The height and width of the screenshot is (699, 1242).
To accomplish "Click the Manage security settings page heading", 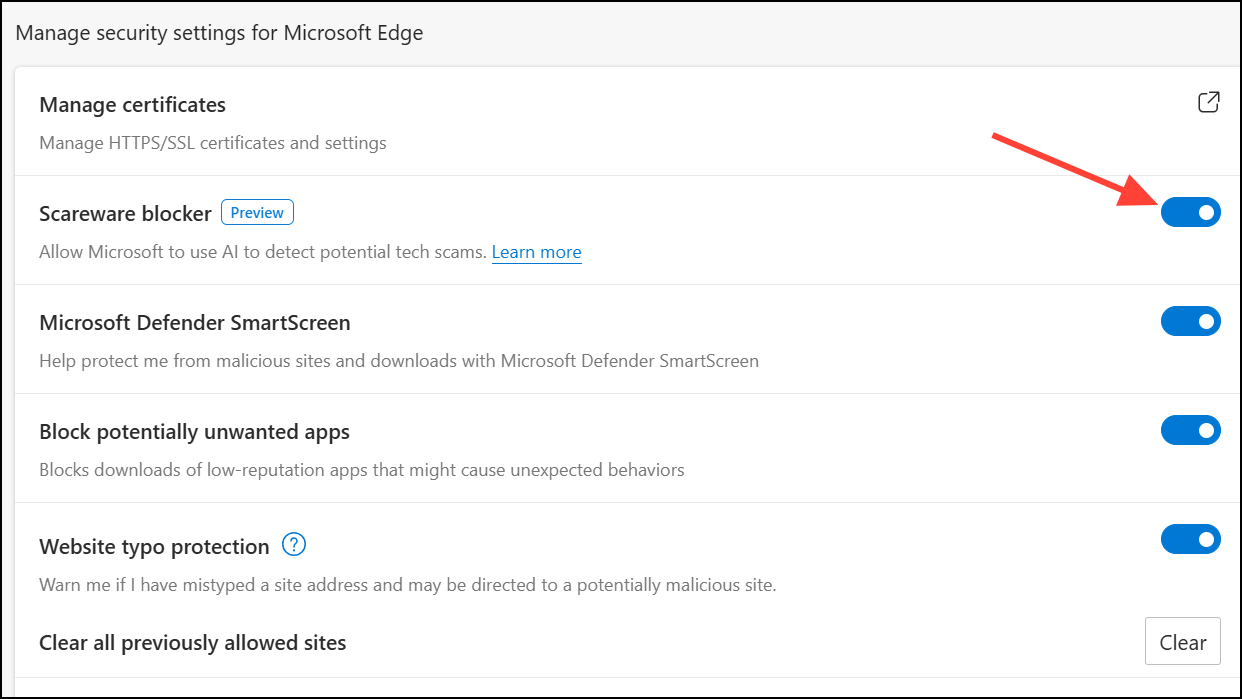I will [x=219, y=33].
